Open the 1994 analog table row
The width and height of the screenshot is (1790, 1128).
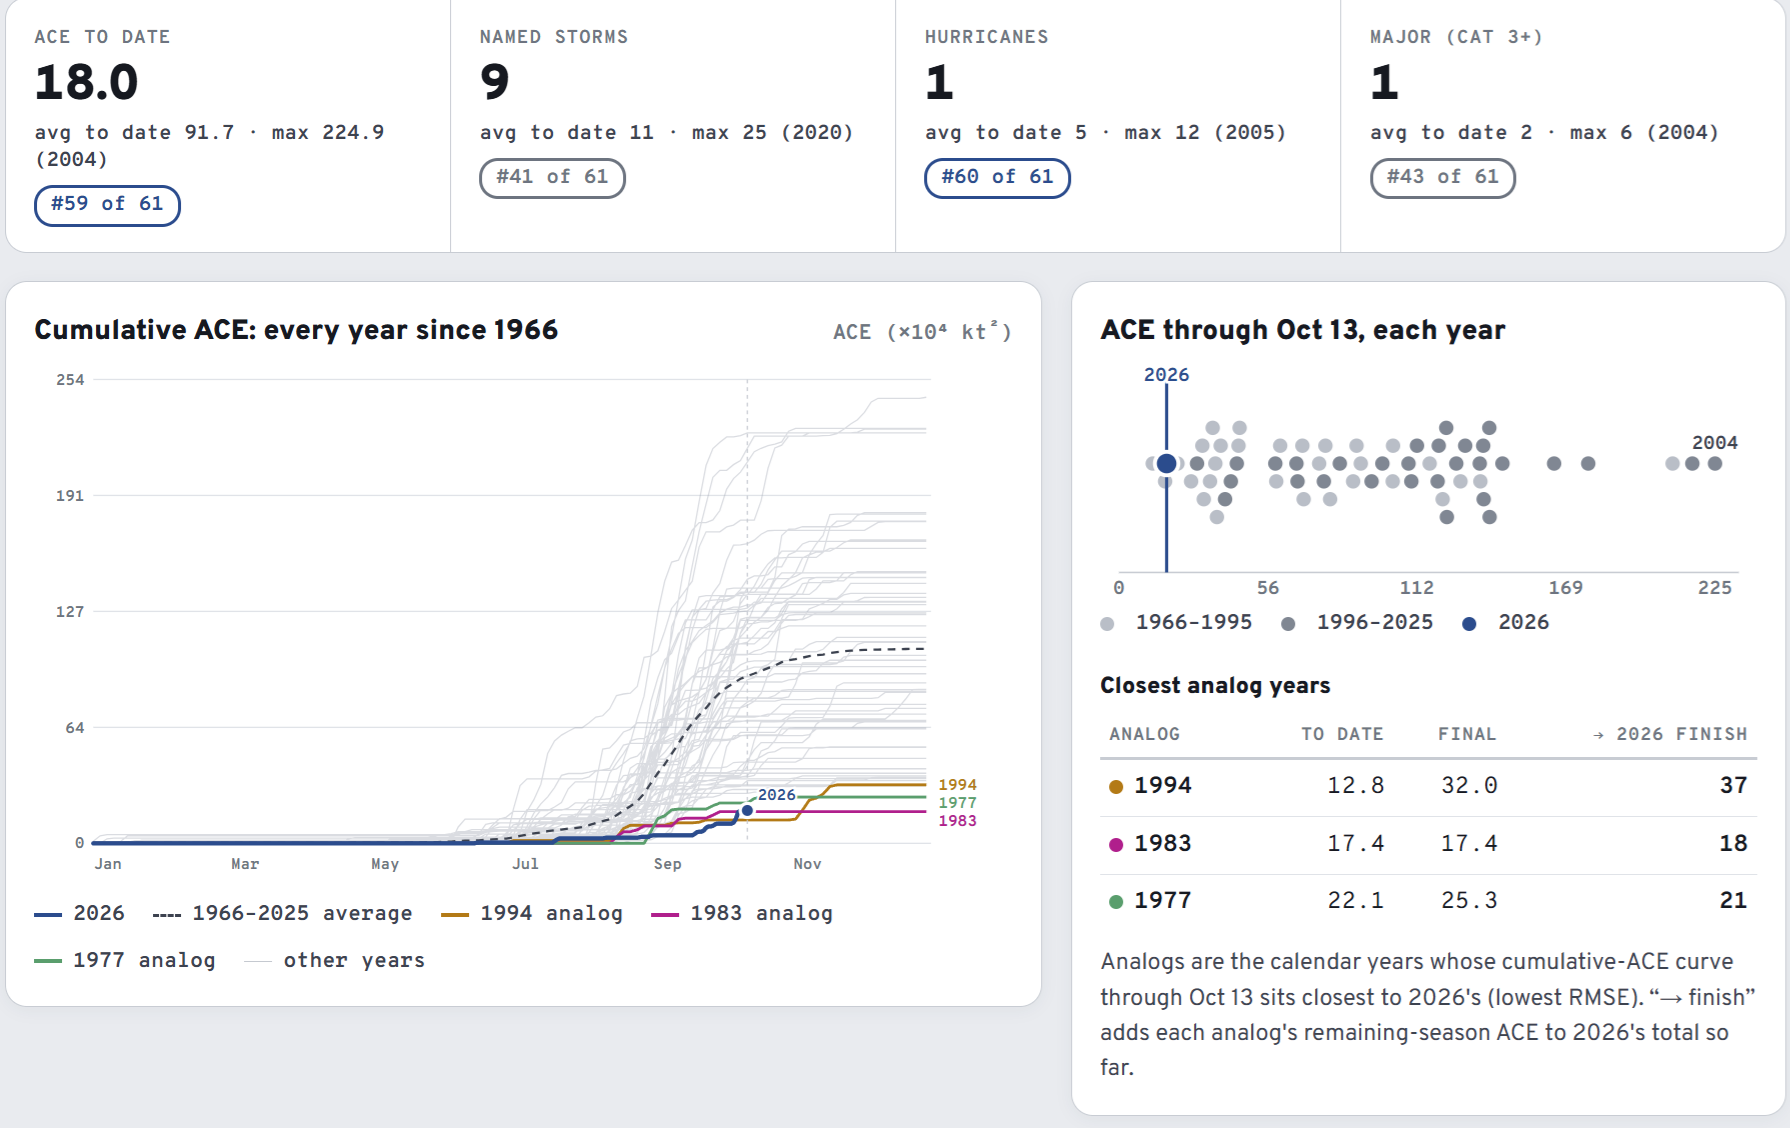[1428, 786]
